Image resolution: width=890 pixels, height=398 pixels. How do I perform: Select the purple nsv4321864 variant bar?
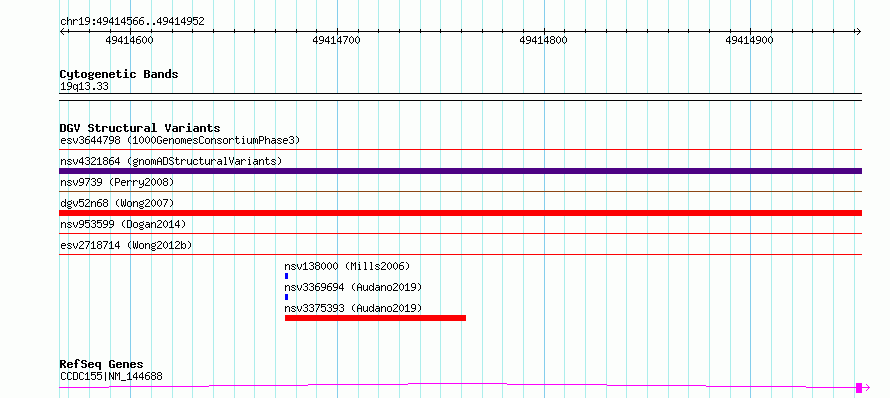[460, 171]
